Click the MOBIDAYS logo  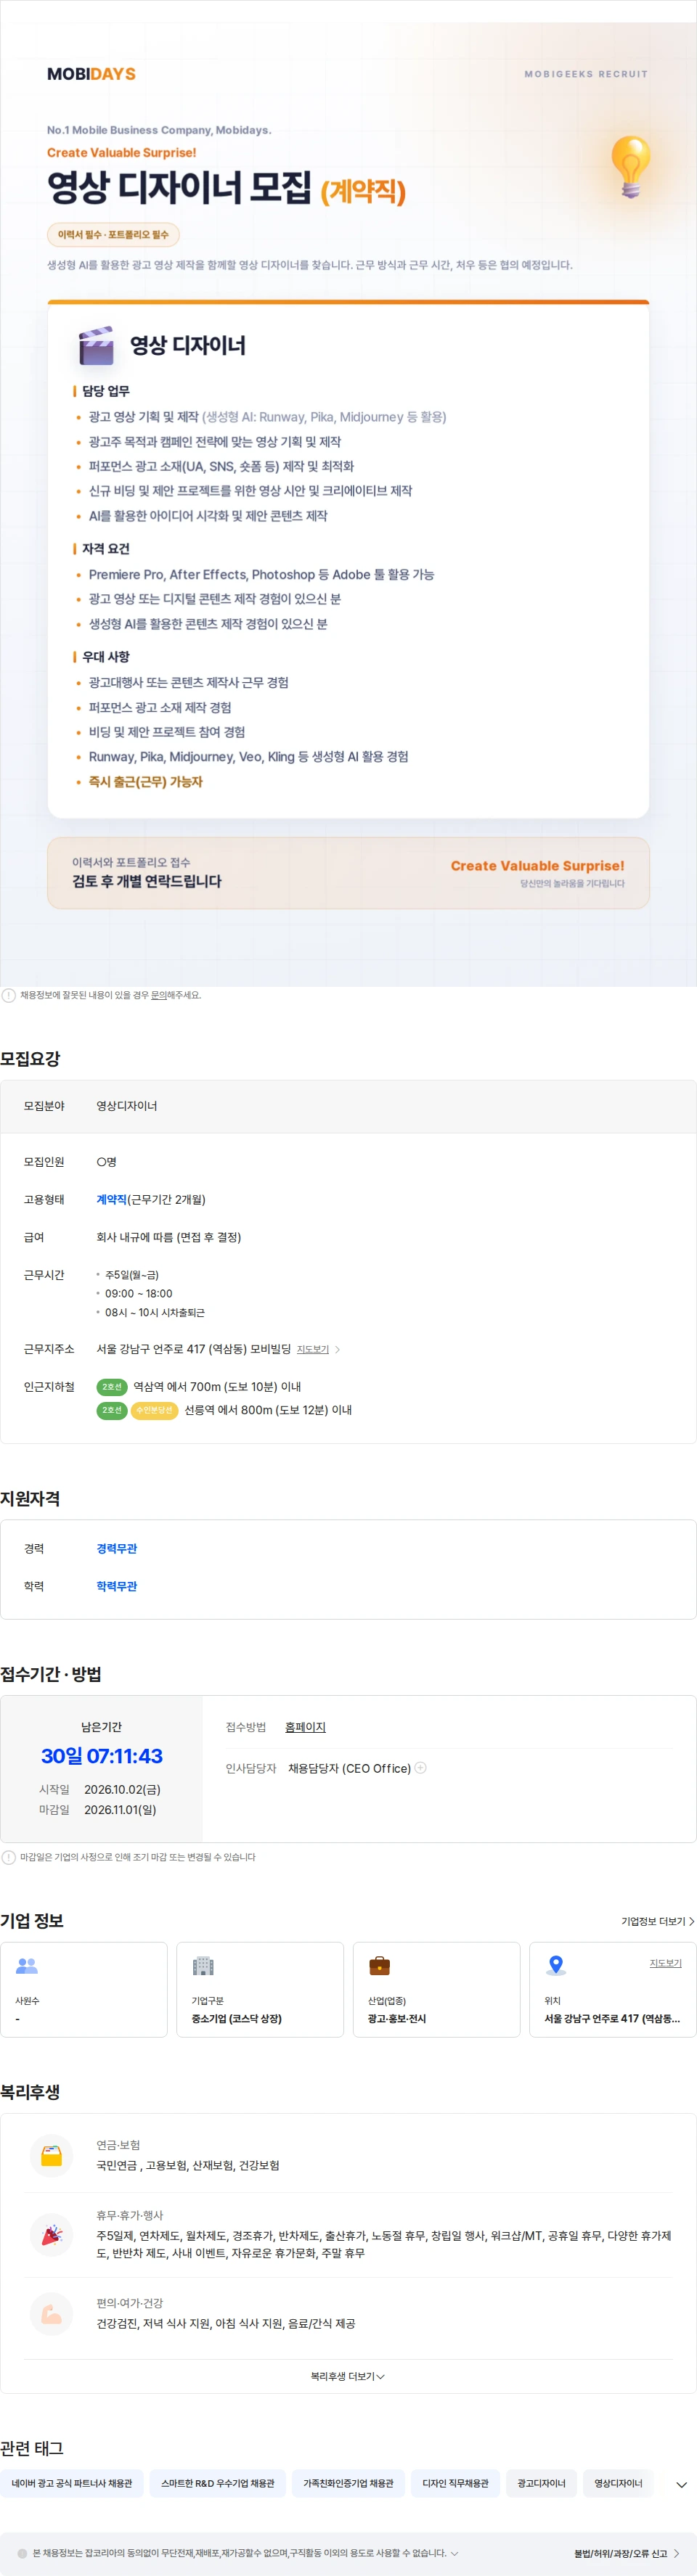point(91,74)
